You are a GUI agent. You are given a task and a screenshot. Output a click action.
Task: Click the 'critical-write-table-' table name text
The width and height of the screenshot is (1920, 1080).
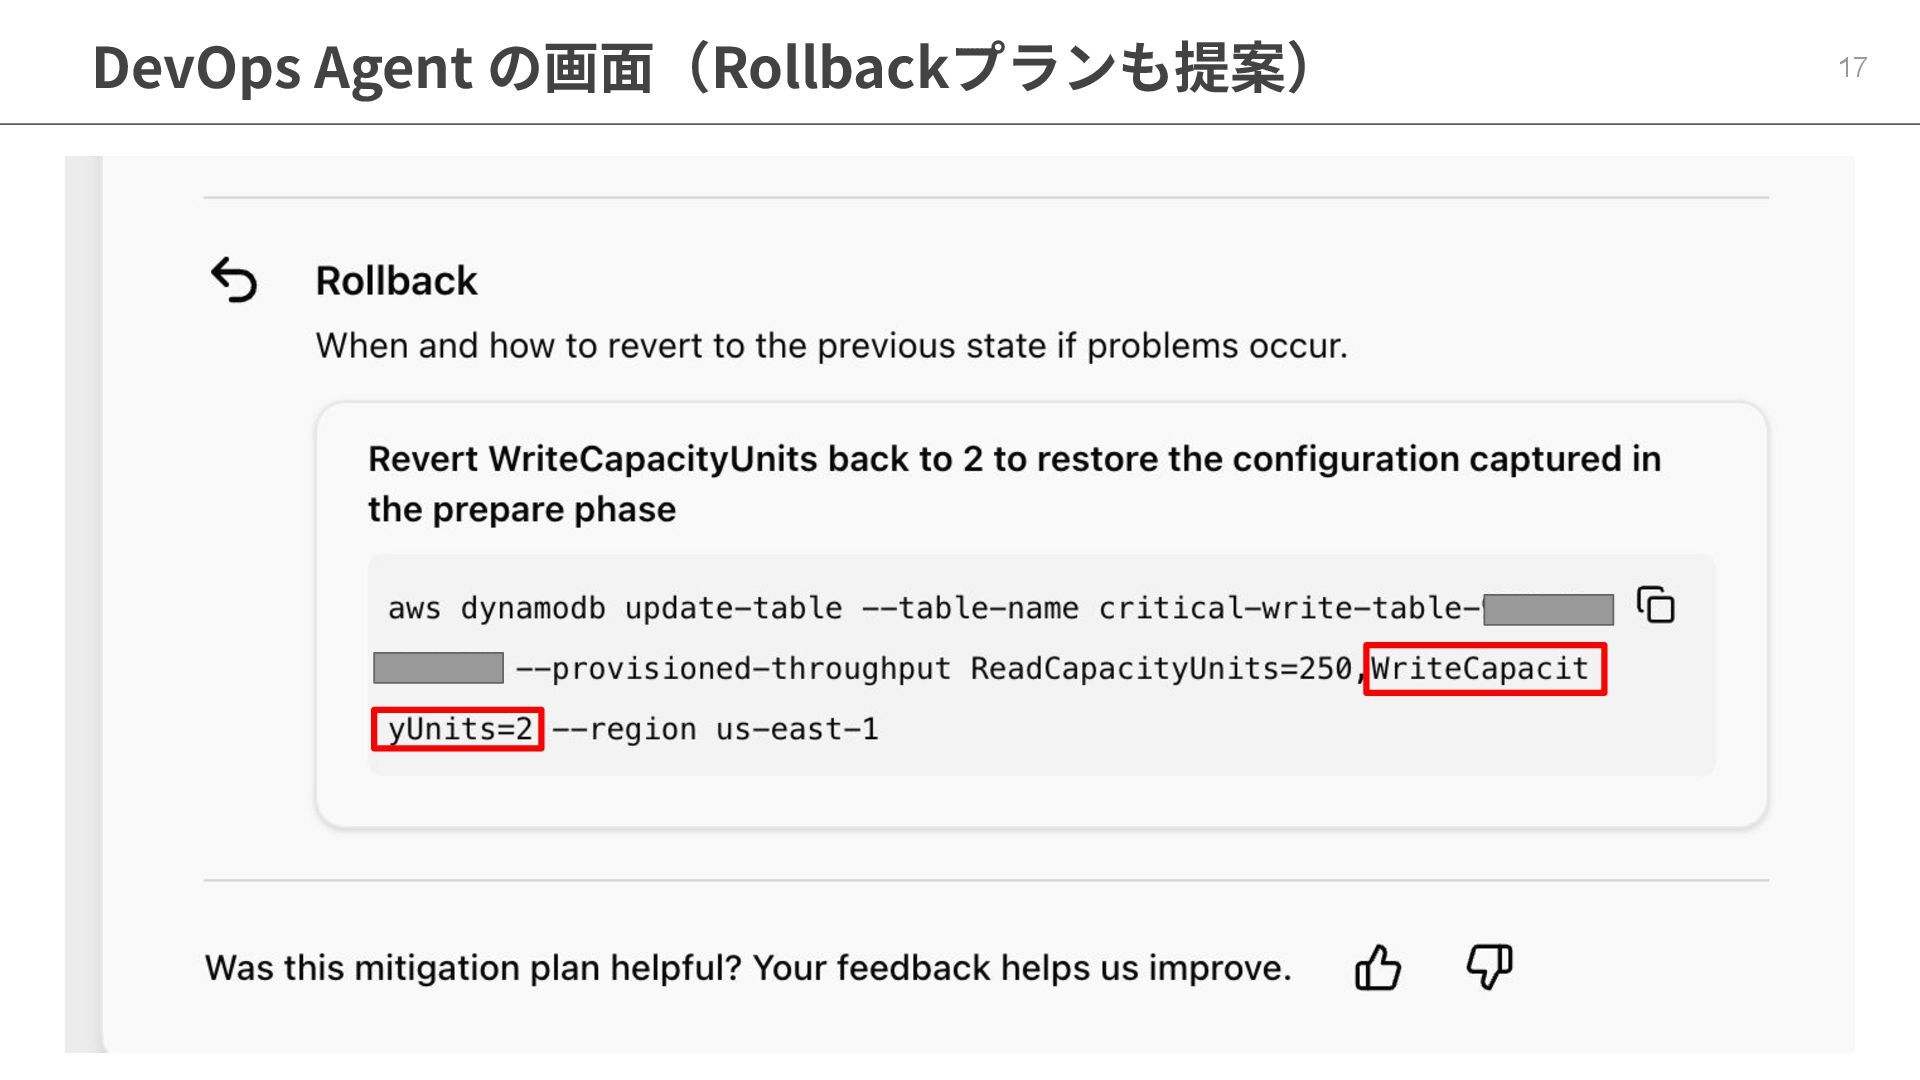(x=1289, y=608)
